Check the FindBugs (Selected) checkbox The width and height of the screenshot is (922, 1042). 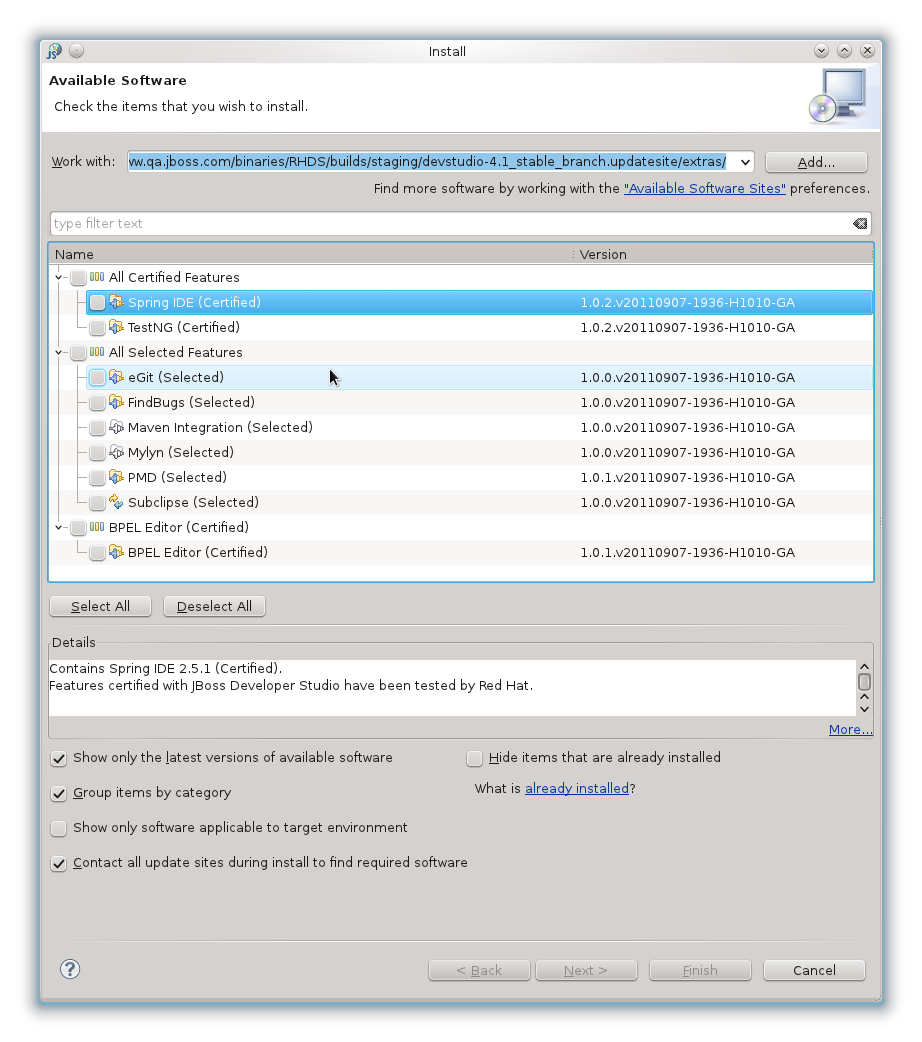[x=98, y=403]
